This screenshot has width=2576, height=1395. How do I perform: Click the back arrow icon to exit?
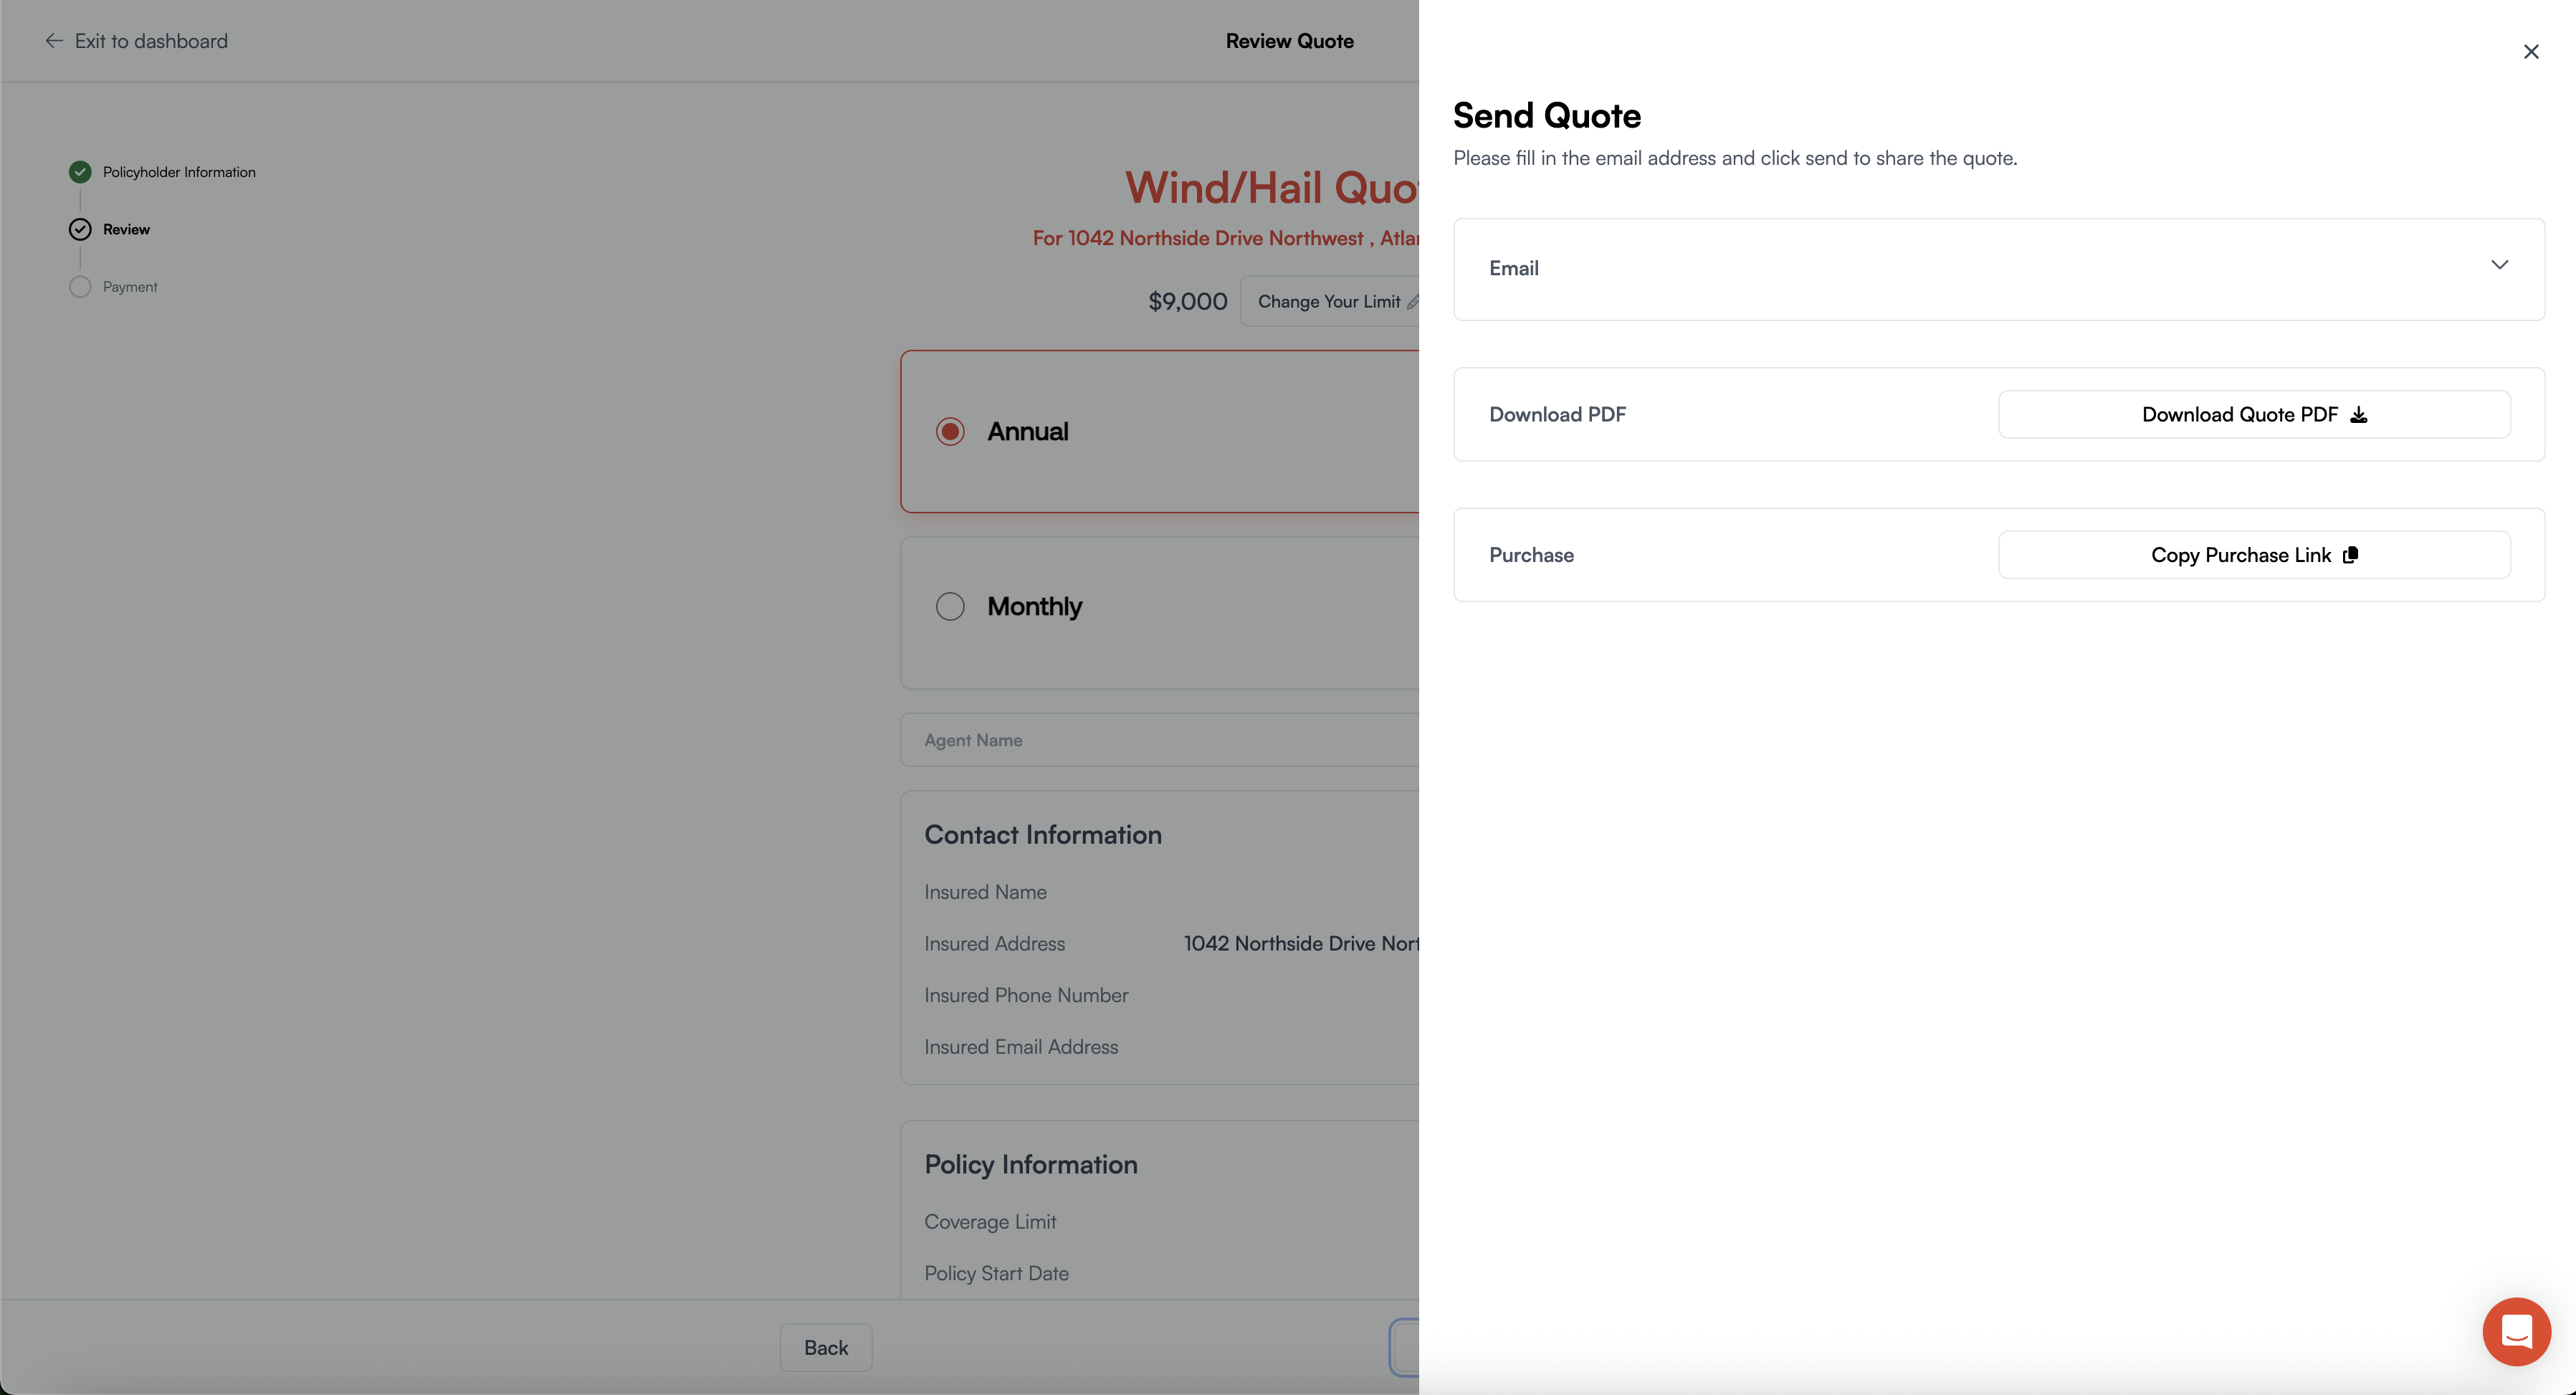pos(54,41)
